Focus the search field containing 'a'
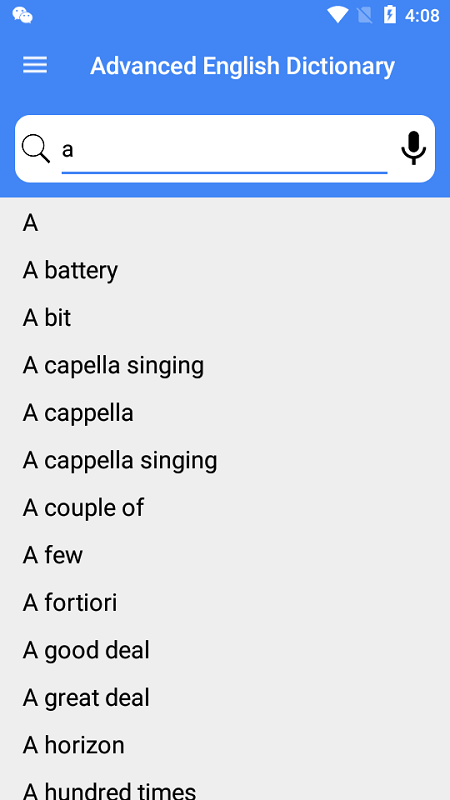The height and width of the screenshot is (800, 450). pos(224,150)
